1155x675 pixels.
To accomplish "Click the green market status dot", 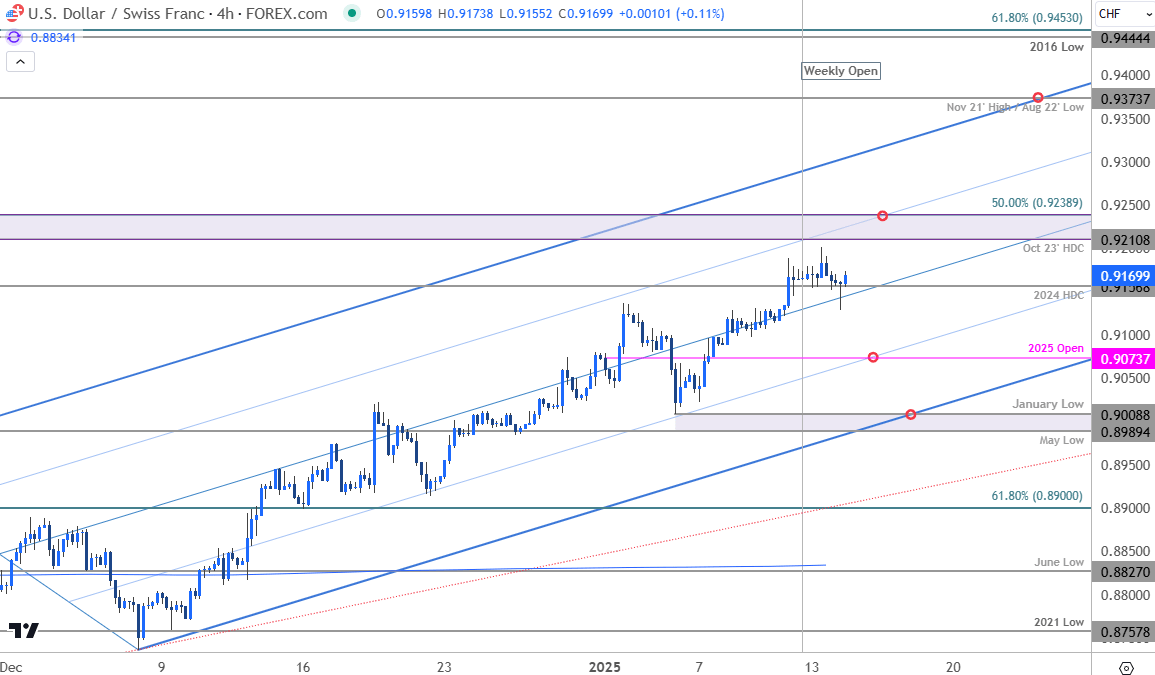I will 350,14.
